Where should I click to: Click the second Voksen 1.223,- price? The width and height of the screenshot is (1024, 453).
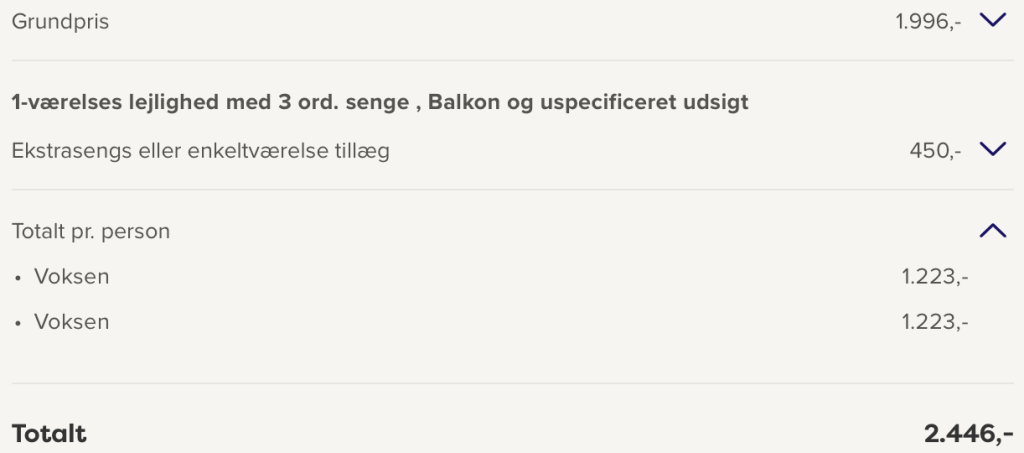(935, 322)
